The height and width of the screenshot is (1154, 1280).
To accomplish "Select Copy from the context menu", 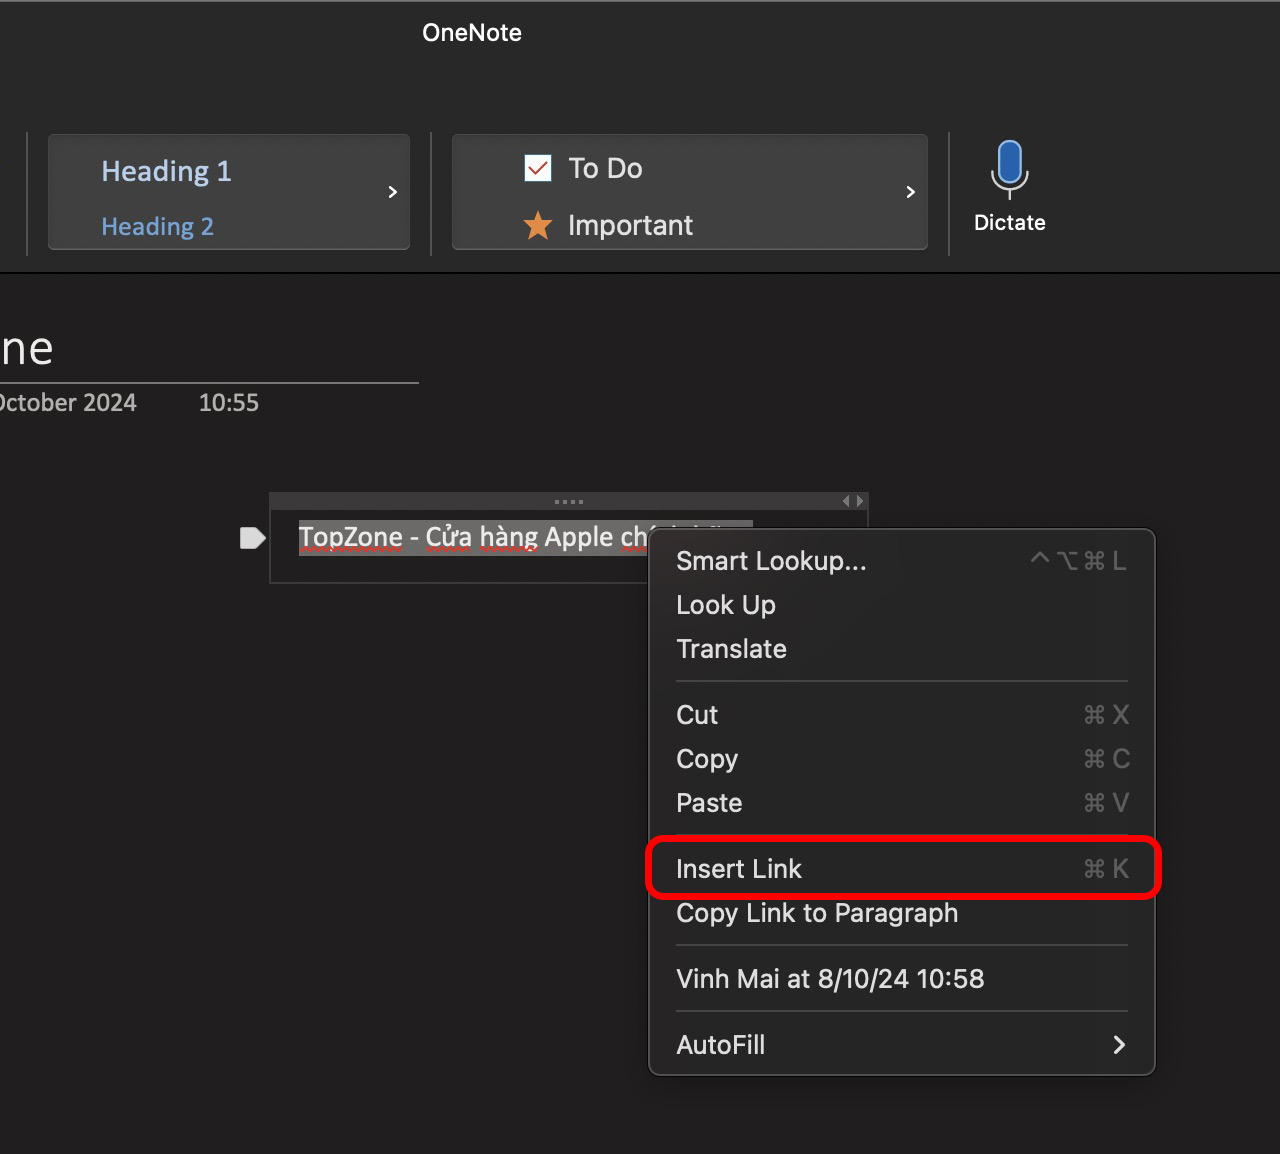I will coord(902,759).
